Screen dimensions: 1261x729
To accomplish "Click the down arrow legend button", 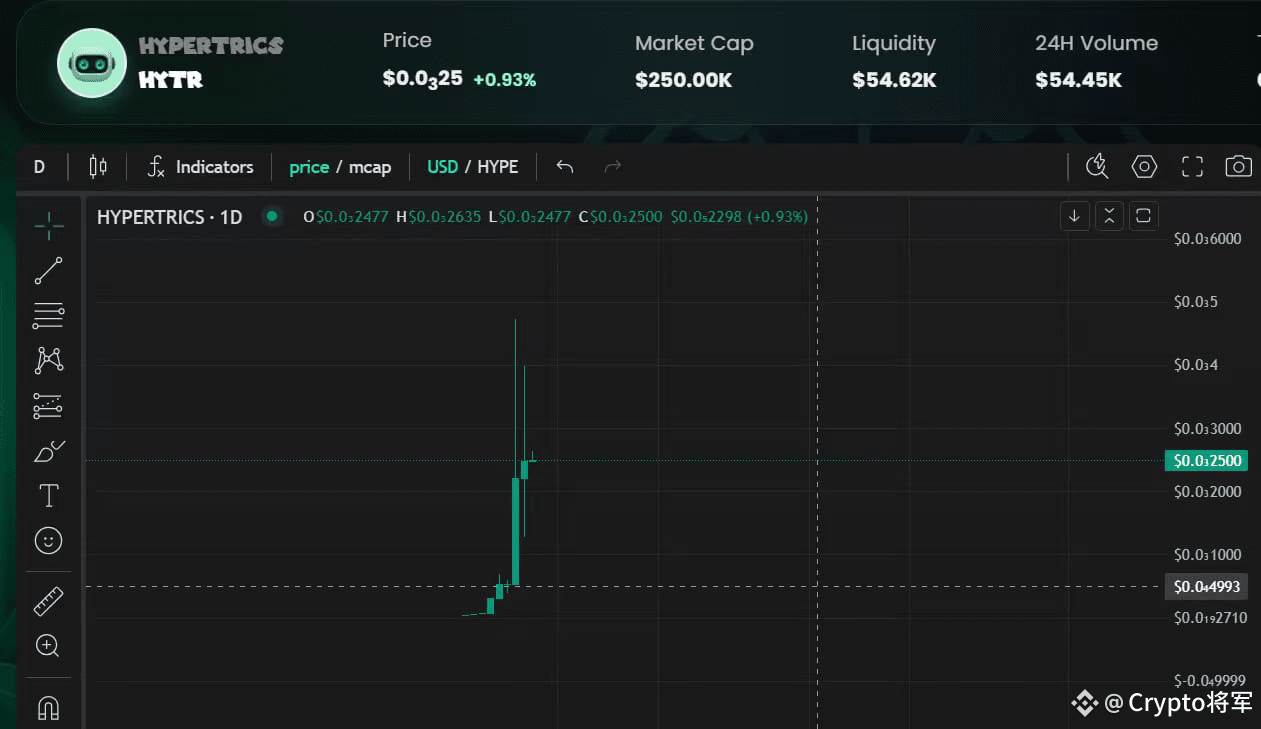I will pyautogui.click(x=1075, y=215).
